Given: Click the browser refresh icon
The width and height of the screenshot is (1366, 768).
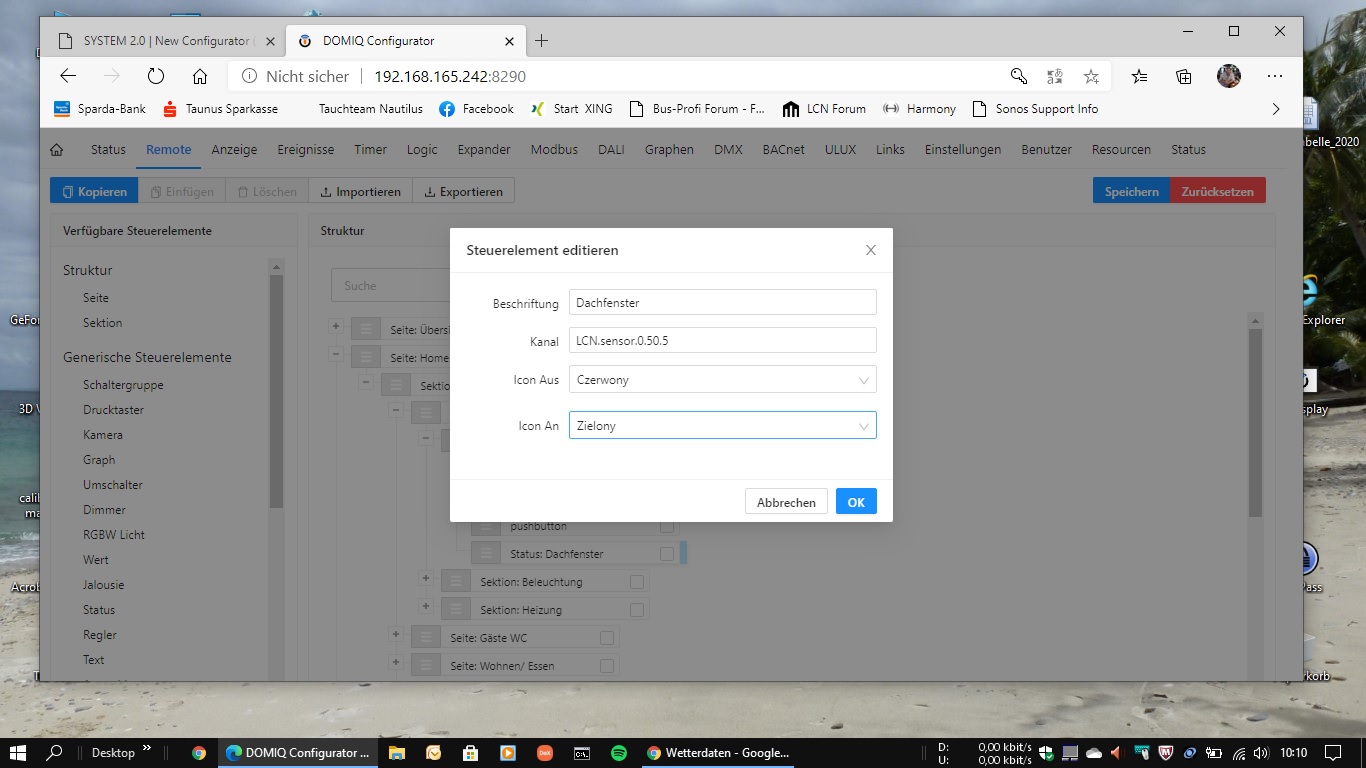Looking at the screenshot, I should (155, 76).
